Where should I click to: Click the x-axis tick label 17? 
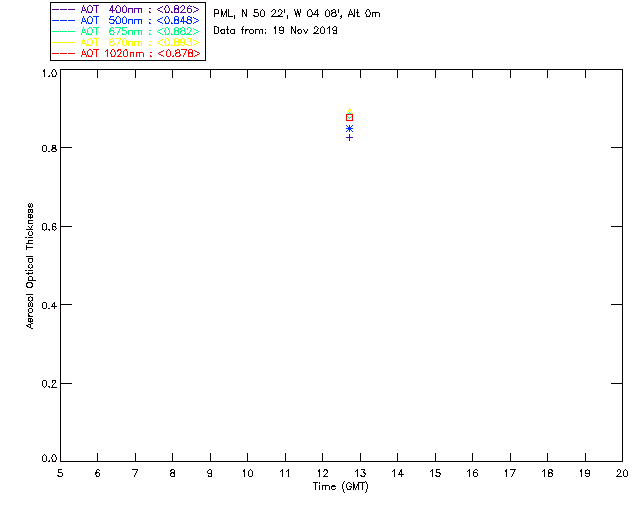[x=510, y=473]
